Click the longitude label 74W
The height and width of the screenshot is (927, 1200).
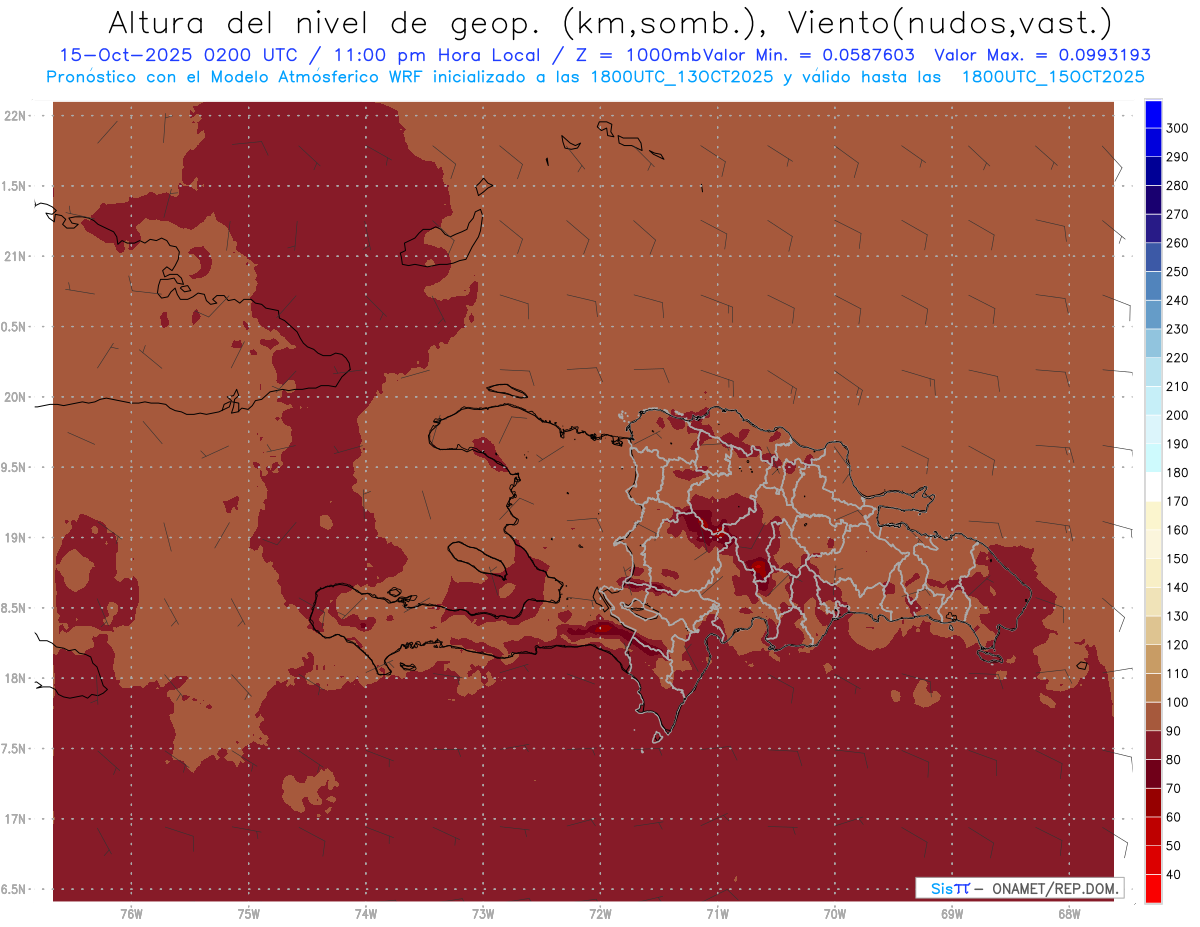[366, 914]
